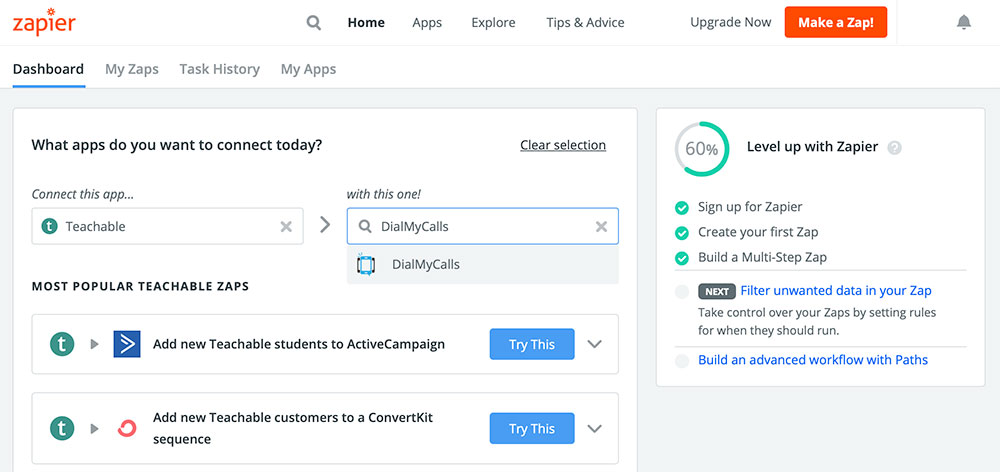Clear the DialMyCalls search field with X
The width and height of the screenshot is (1000, 472).
601,227
